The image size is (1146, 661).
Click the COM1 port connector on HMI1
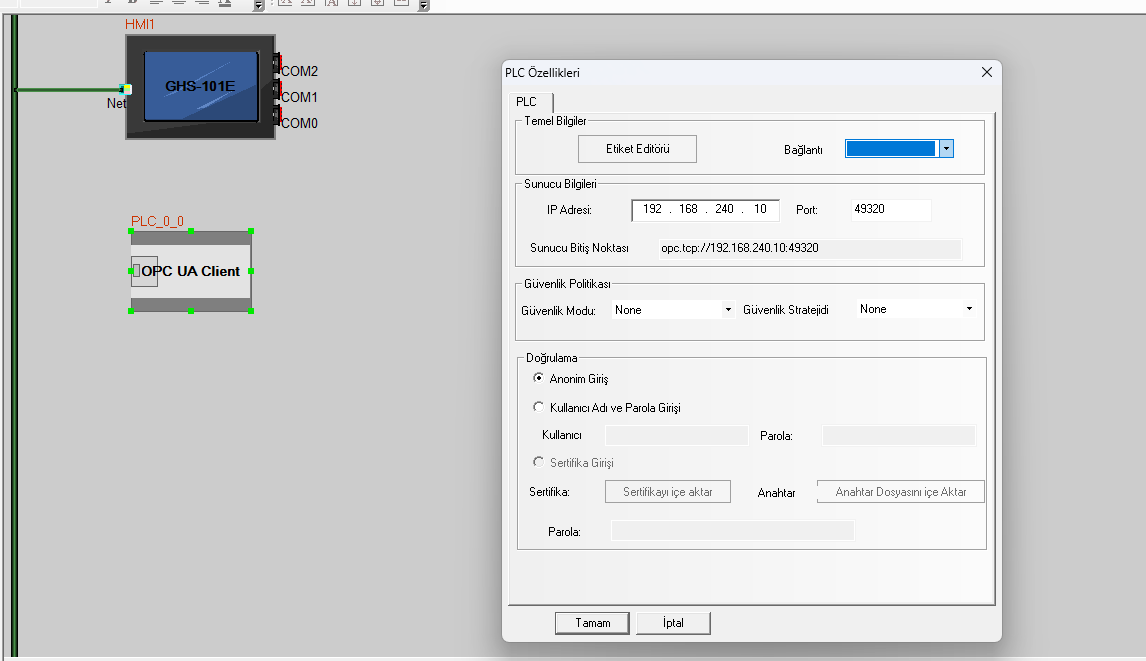tap(277, 89)
